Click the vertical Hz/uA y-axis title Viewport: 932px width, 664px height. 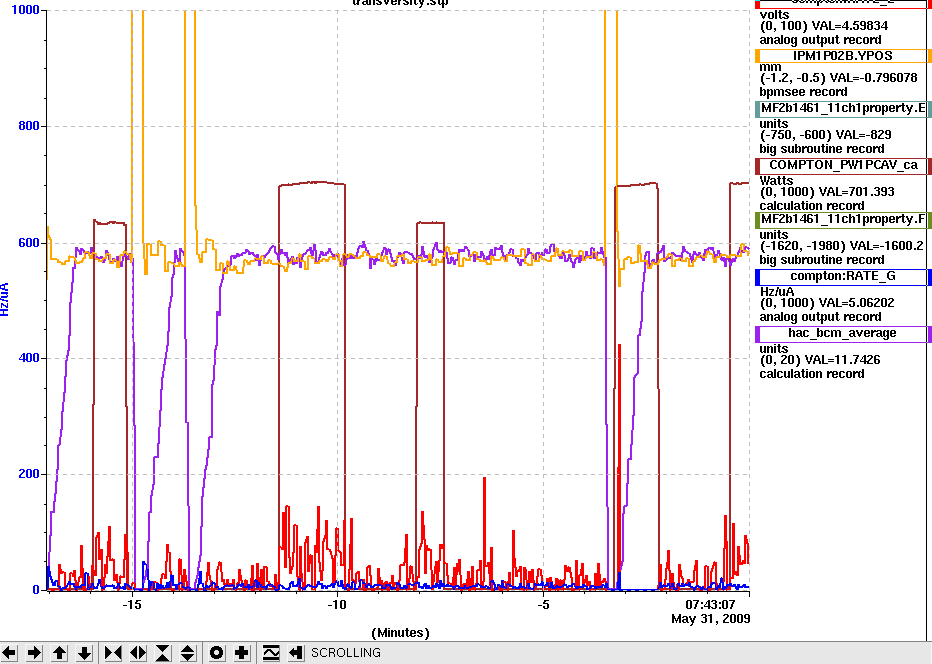coord(5,299)
